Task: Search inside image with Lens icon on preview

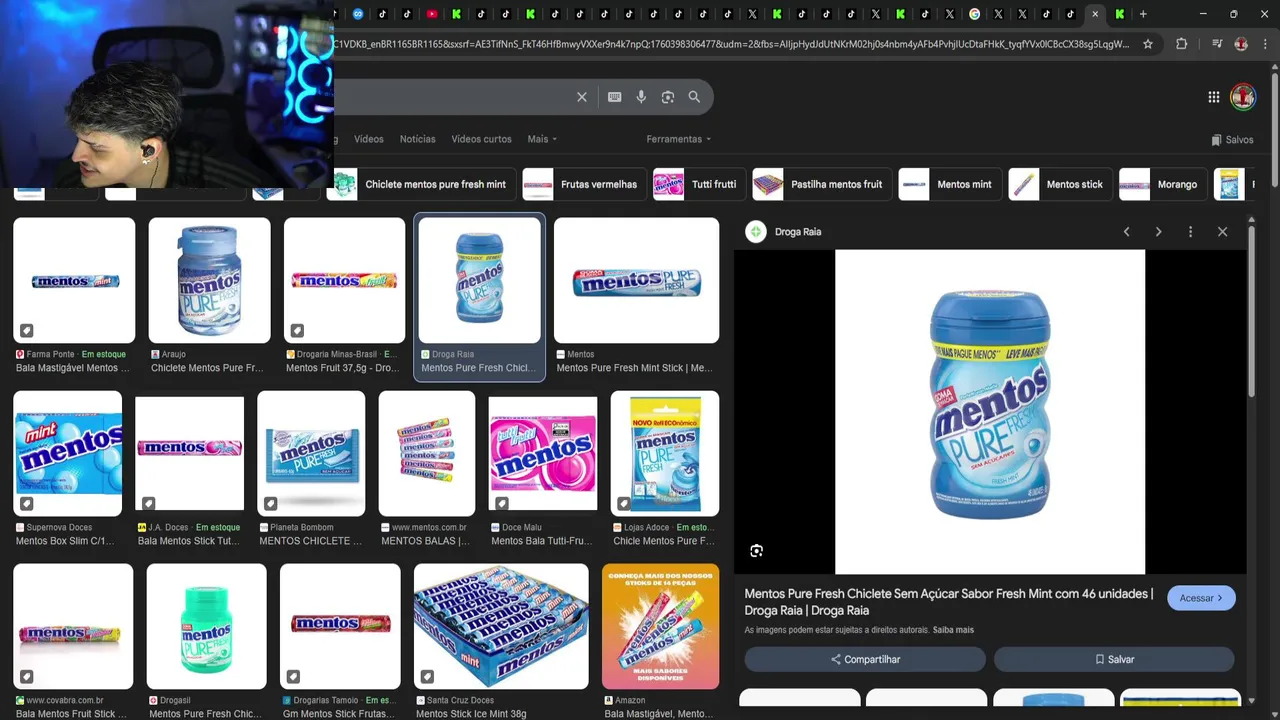Action: point(757,551)
